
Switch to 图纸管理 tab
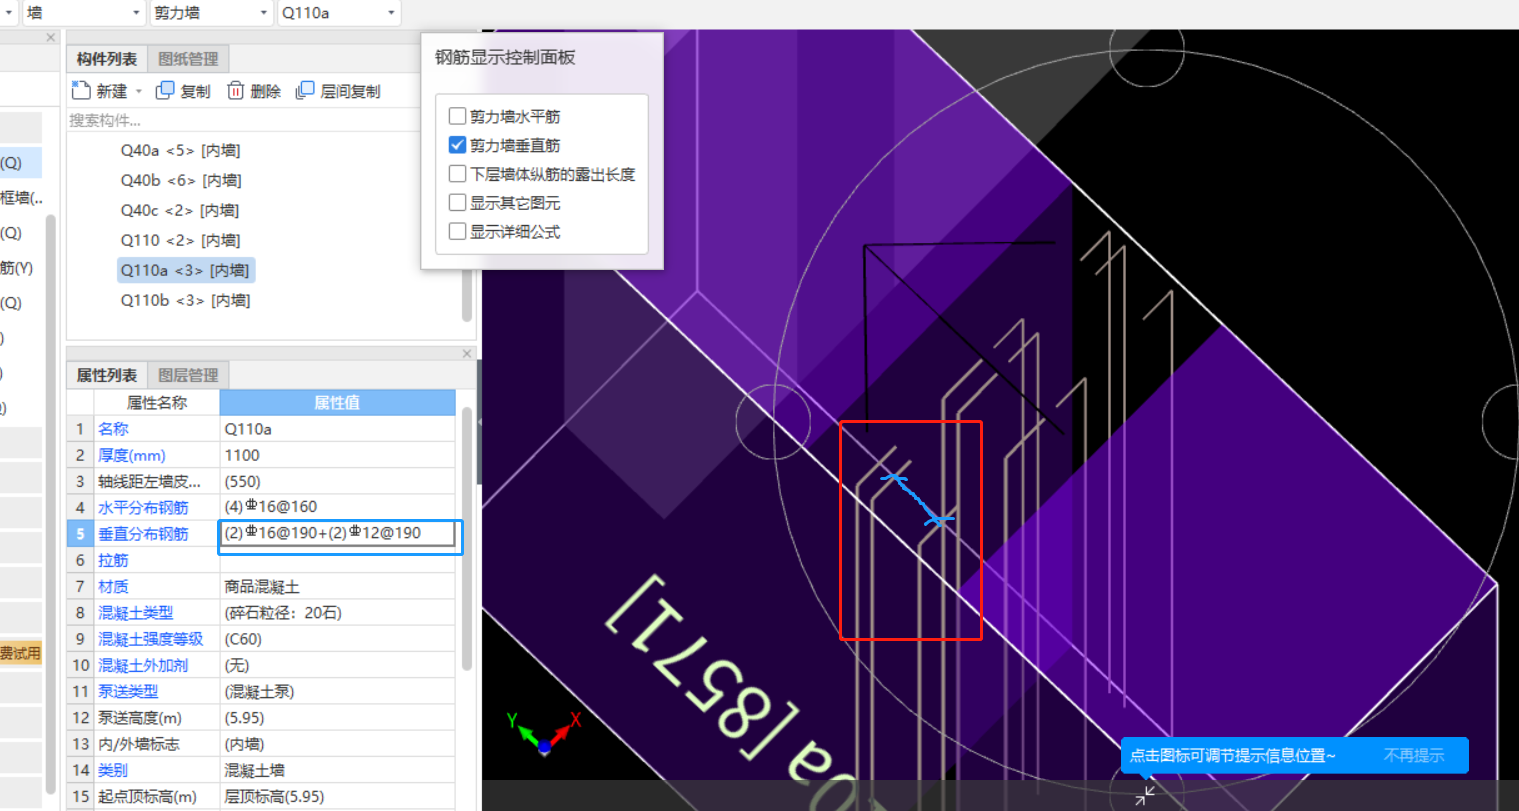coord(188,59)
